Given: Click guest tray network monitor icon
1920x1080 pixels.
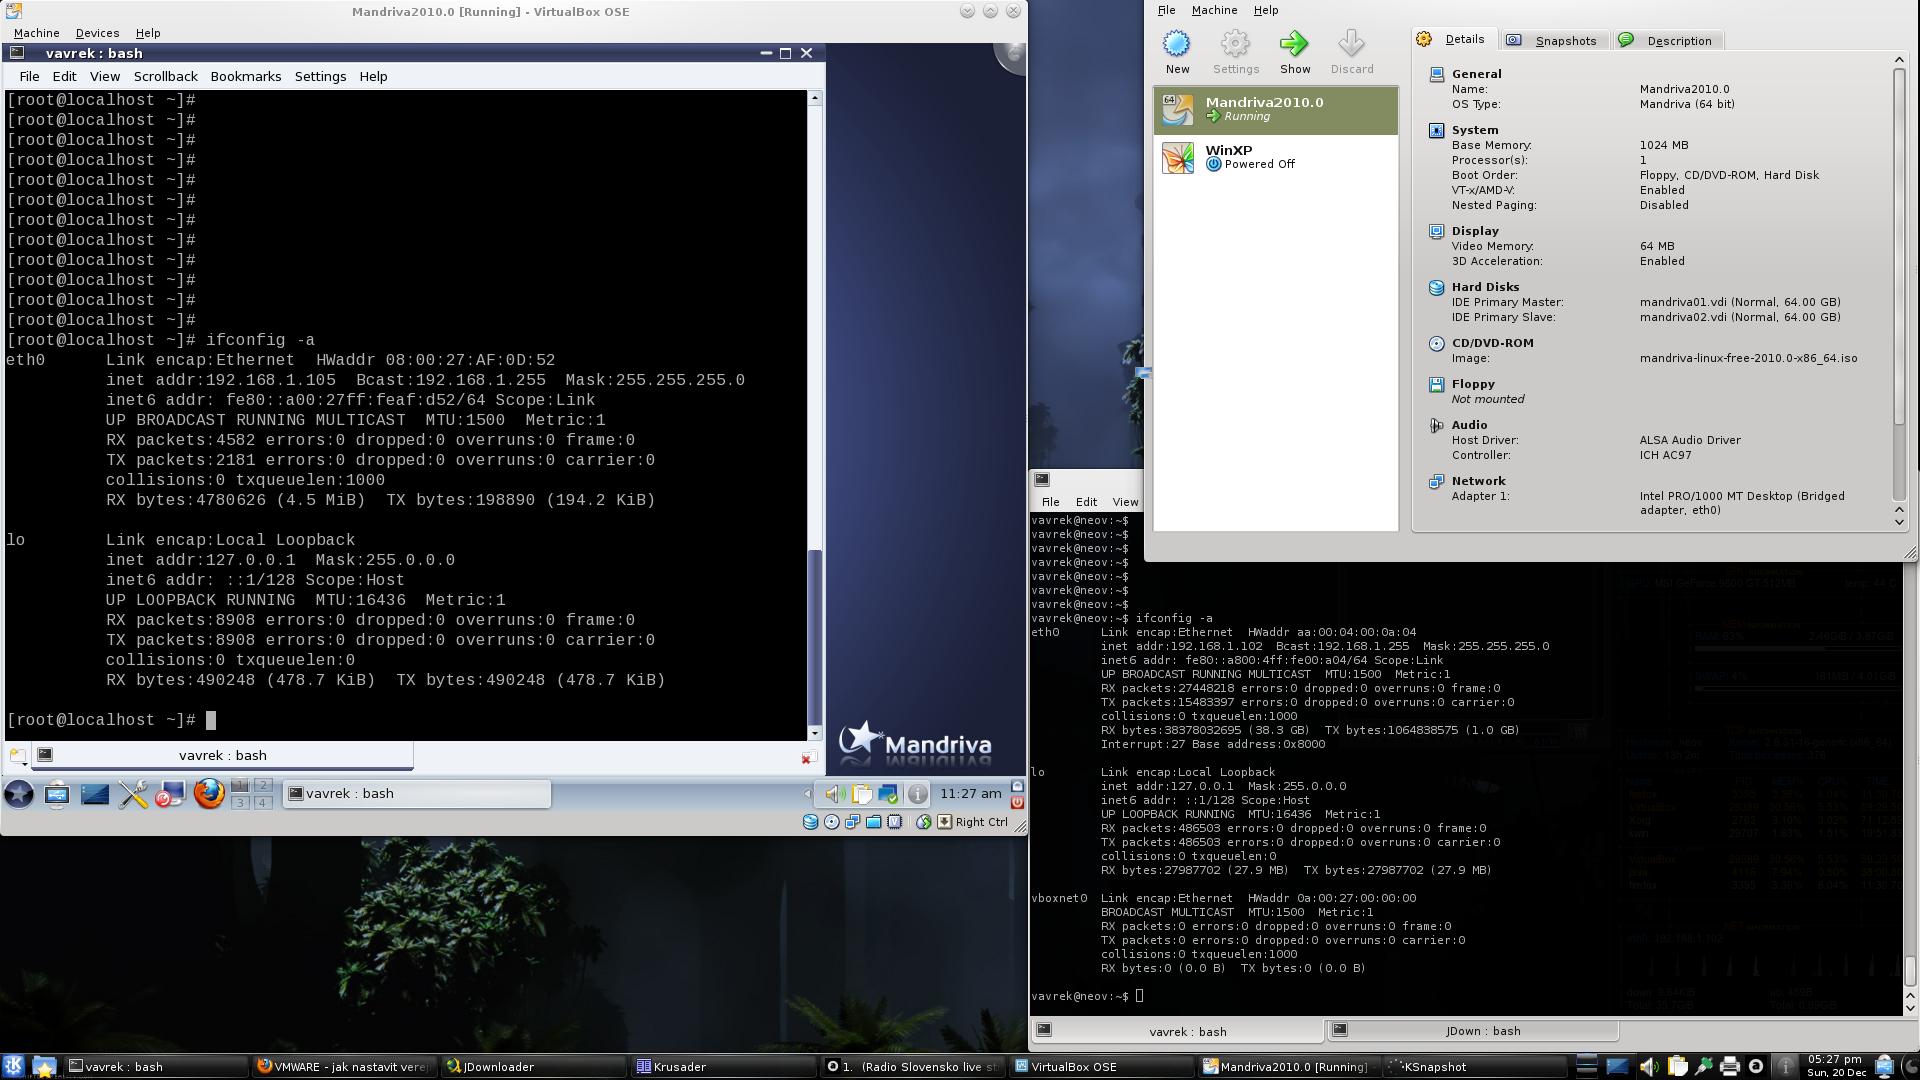Looking at the screenshot, I should click(888, 794).
